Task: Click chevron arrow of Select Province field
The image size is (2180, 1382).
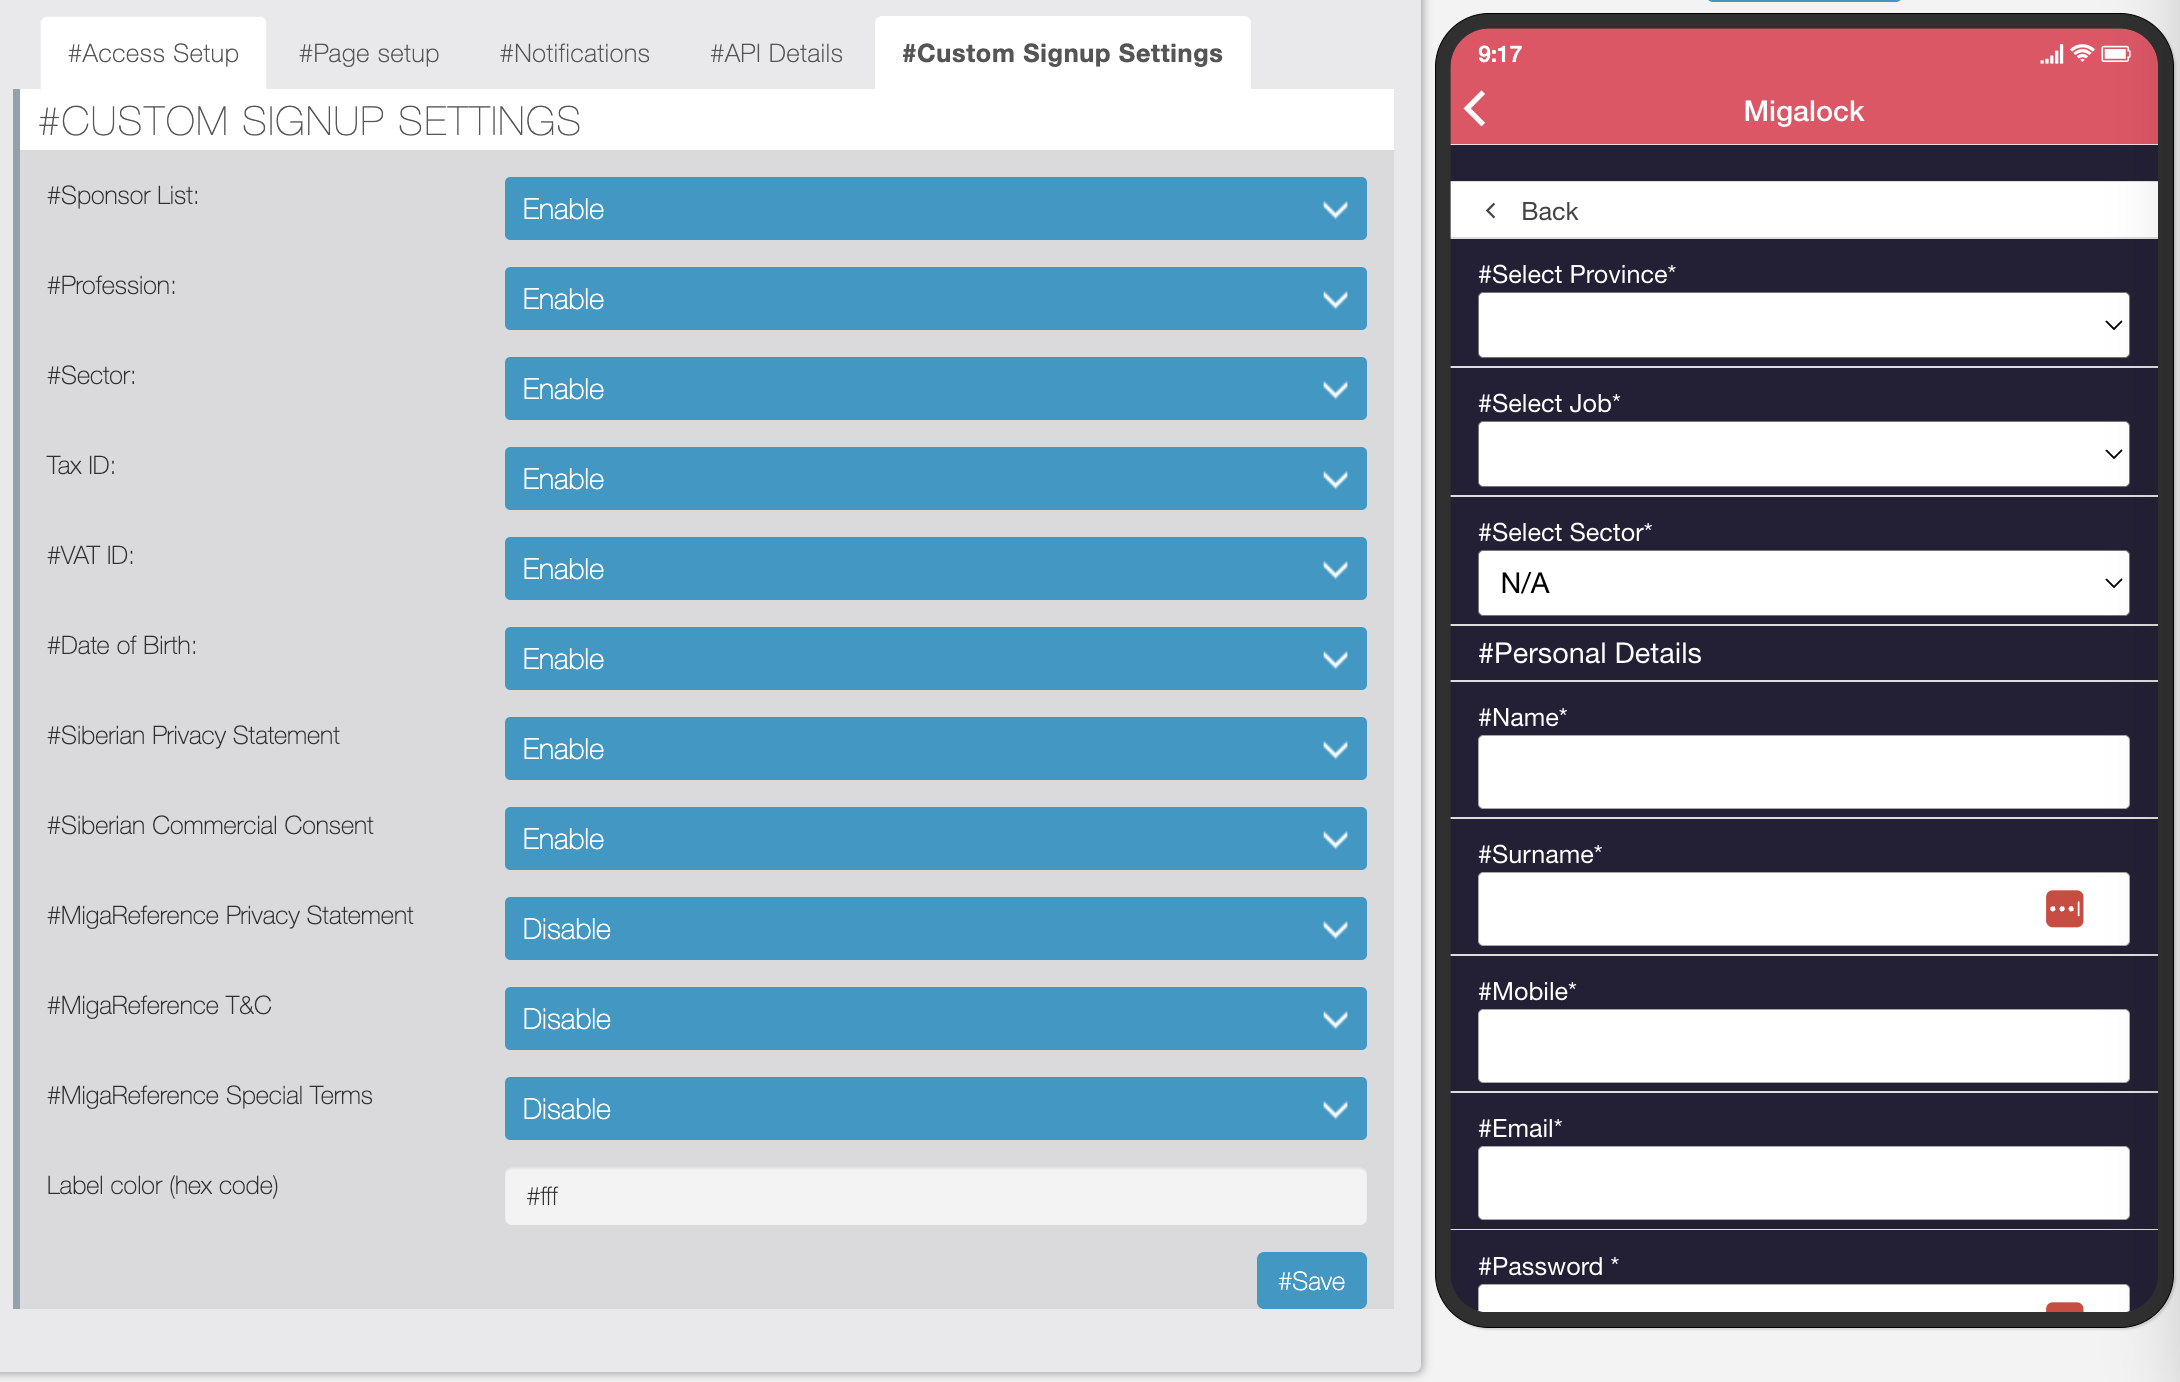Action: (2113, 325)
